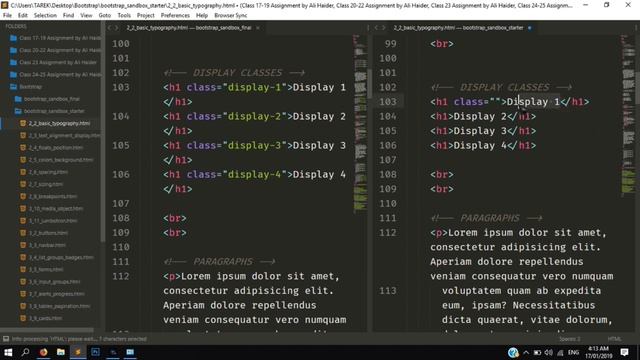Click line number 106 in right pane gutter

coord(388,146)
